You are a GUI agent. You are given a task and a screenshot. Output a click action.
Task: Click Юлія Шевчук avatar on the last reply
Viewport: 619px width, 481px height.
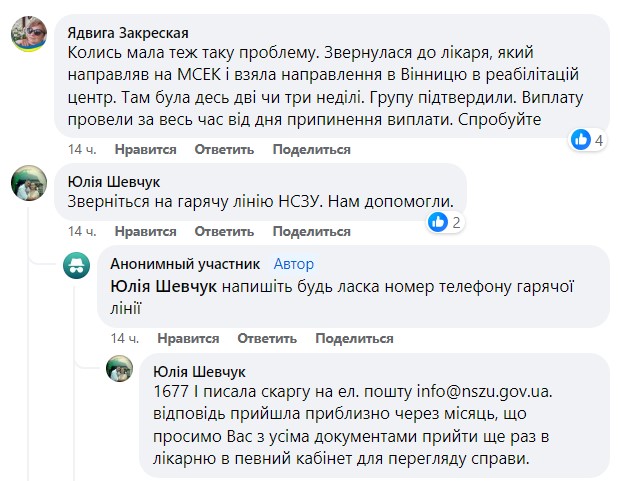(x=120, y=368)
